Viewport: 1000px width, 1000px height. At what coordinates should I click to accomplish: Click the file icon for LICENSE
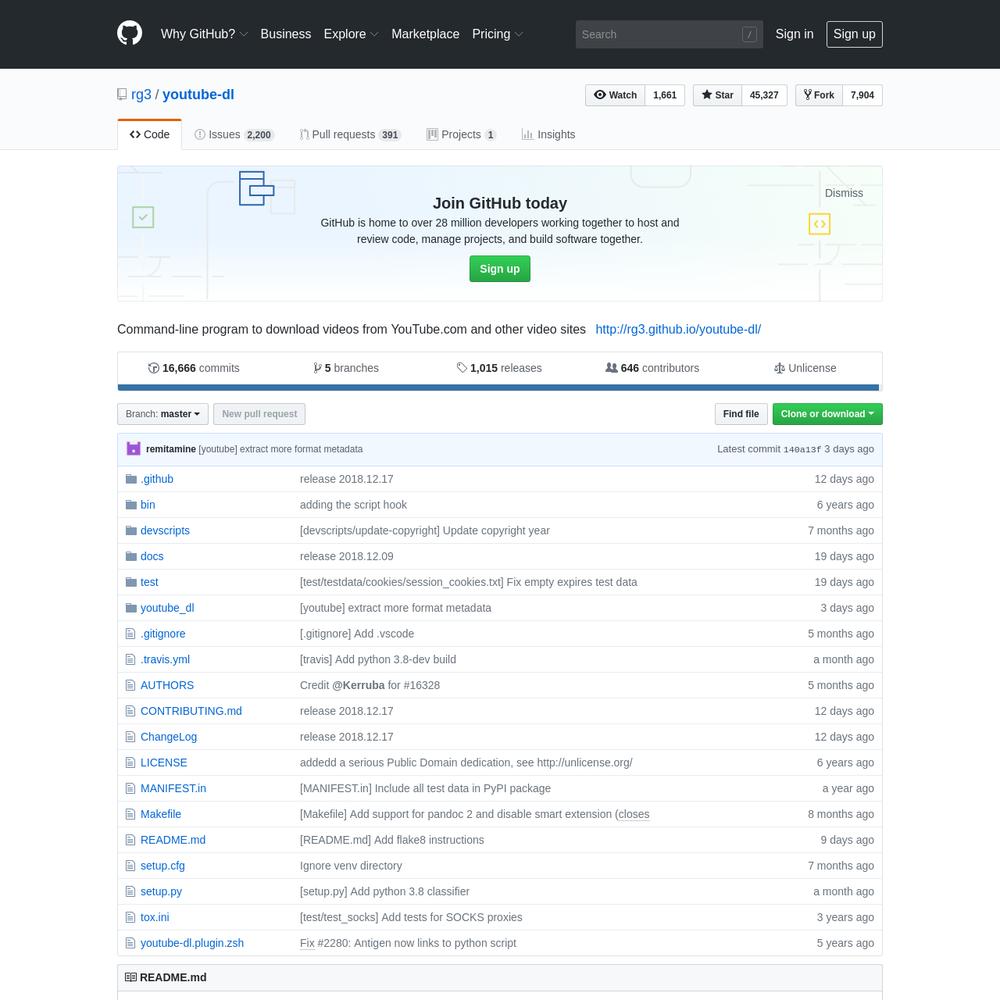131,762
